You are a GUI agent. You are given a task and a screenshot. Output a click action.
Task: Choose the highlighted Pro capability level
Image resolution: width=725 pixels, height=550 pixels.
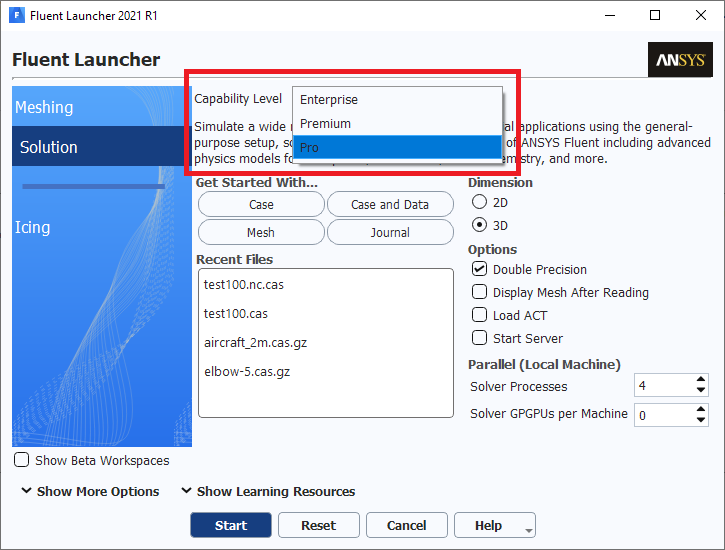[x=397, y=147]
